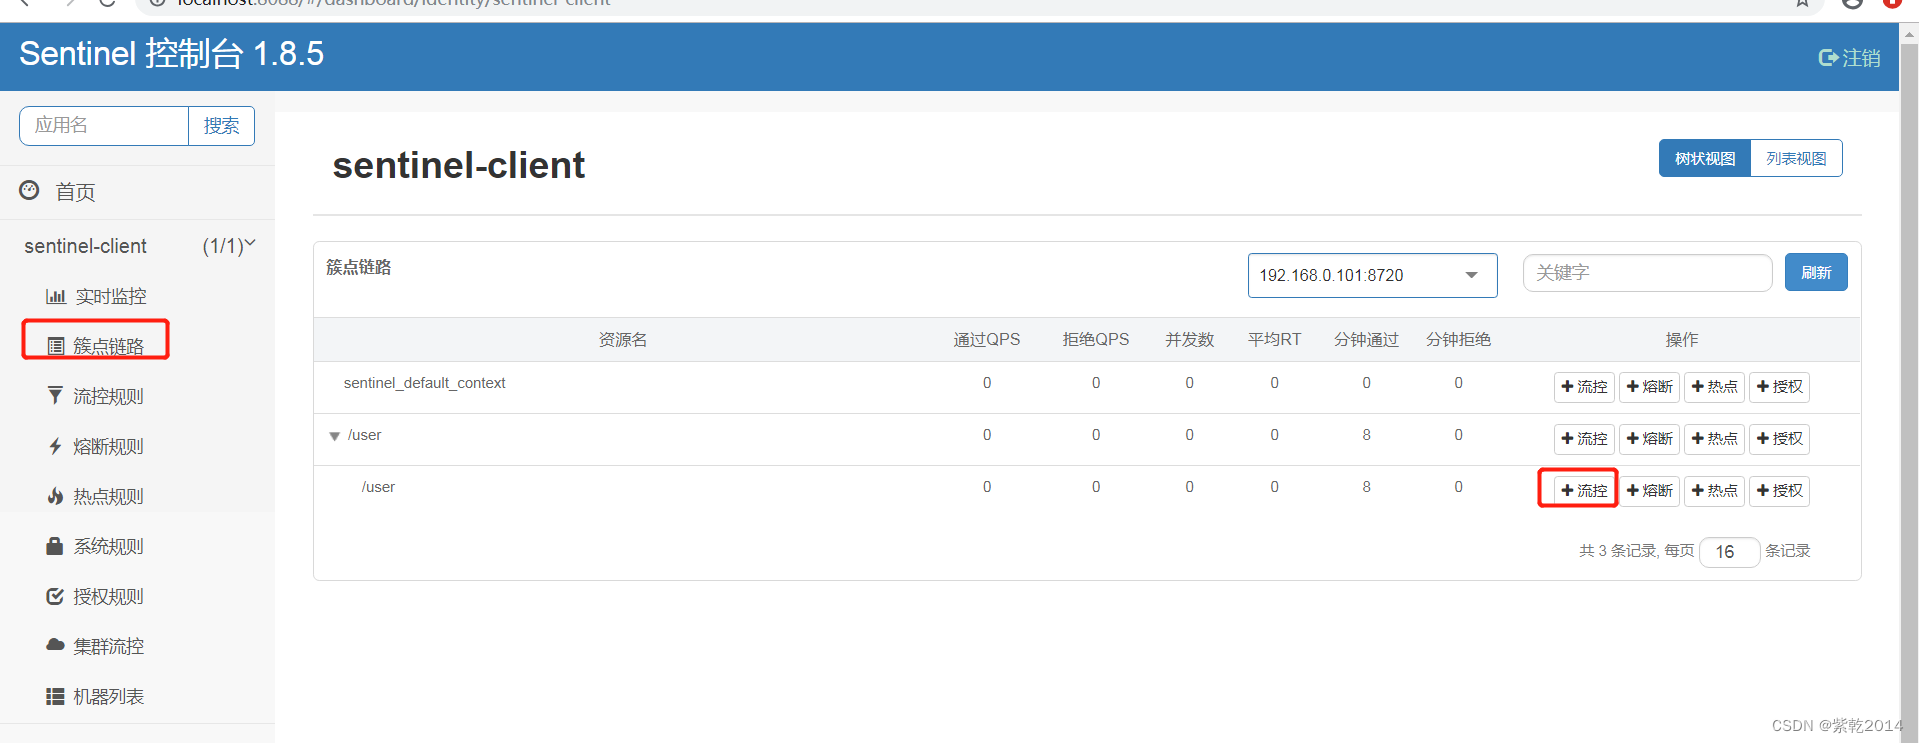Click the logout icon beside 注销
Screen dimensions: 1919x743
coord(1828,58)
